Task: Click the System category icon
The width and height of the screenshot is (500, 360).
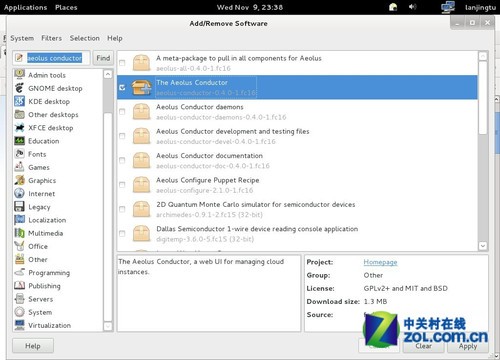Action: pos(20,312)
